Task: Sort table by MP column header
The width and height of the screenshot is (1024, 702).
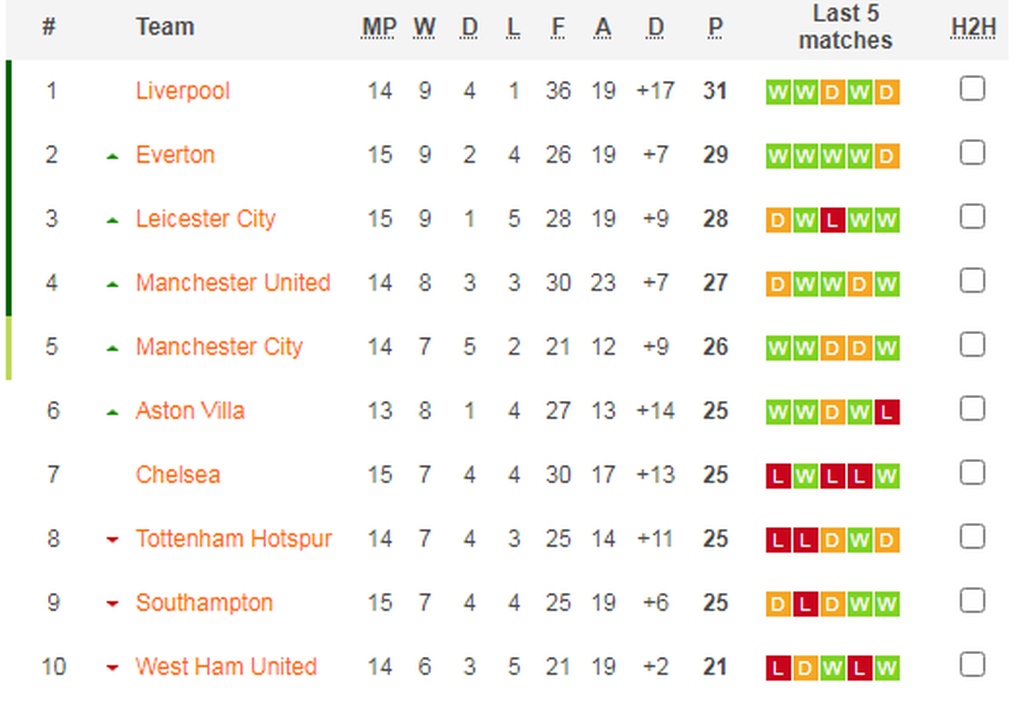Action: tap(379, 27)
